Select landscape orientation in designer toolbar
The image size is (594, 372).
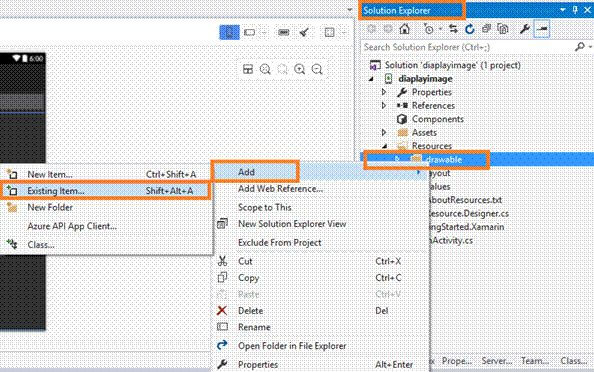click(250, 33)
